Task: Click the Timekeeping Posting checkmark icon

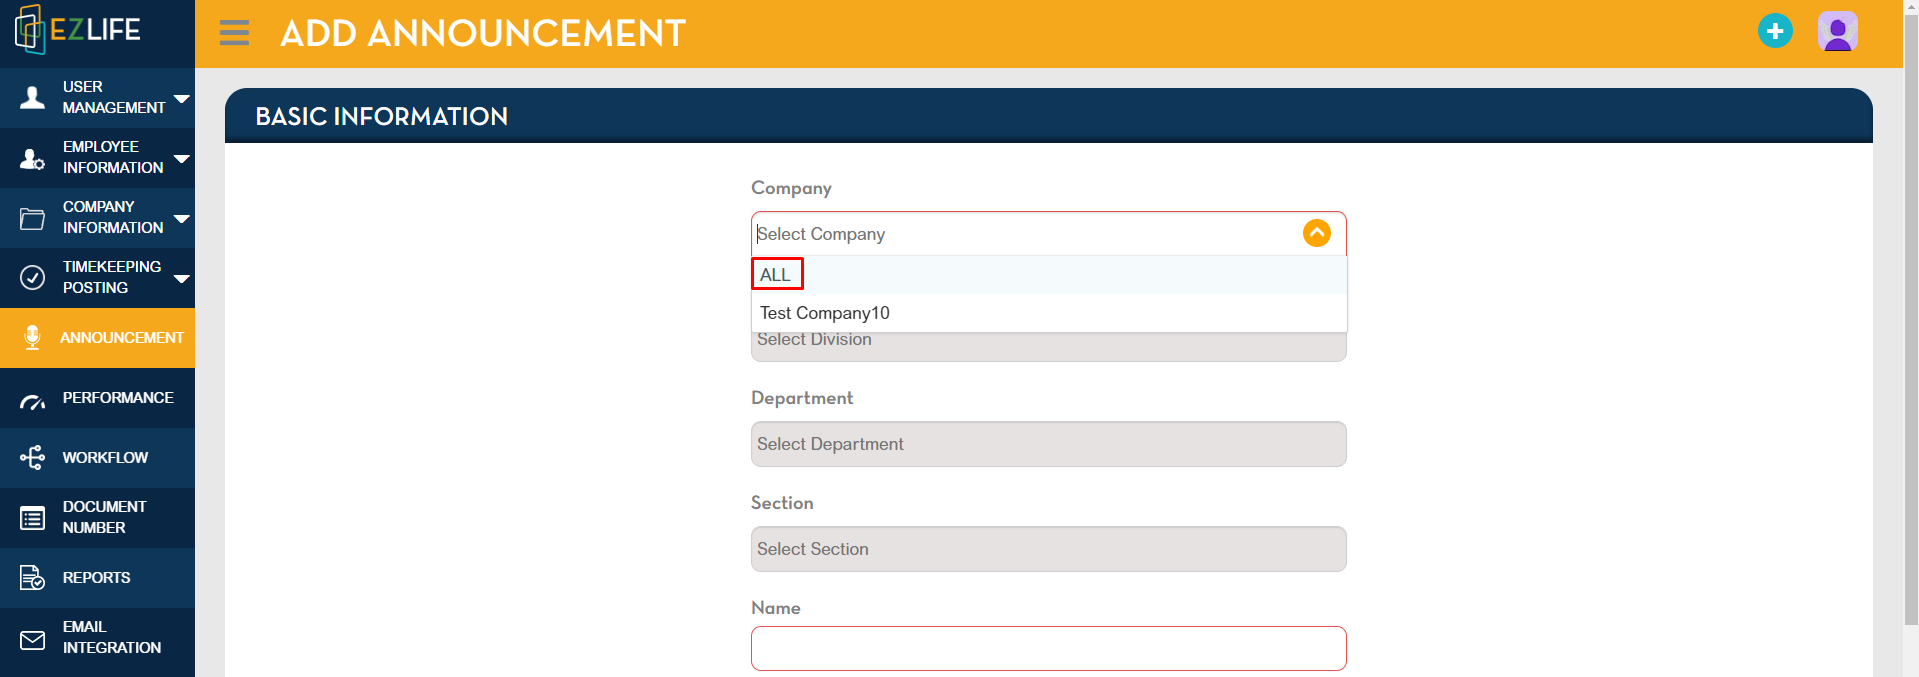Action: coord(33,277)
